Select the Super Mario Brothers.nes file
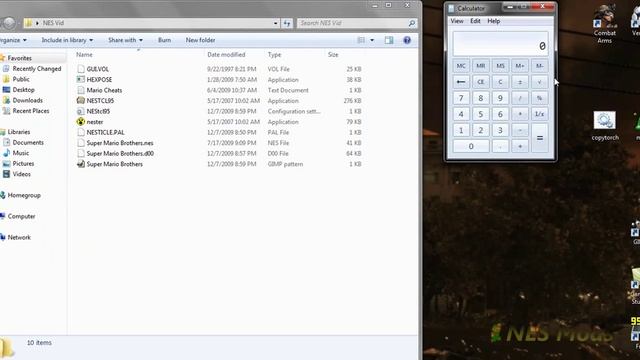This screenshot has height=360, width=640. (120, 143)
